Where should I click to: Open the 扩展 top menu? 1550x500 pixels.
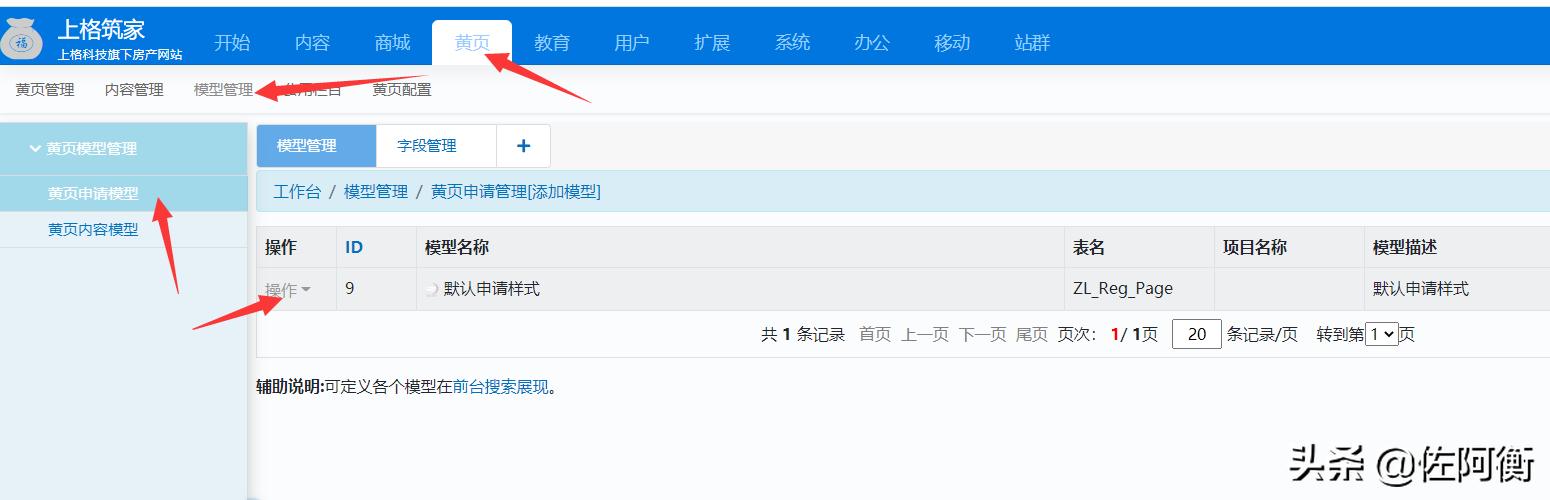(712, 42)
